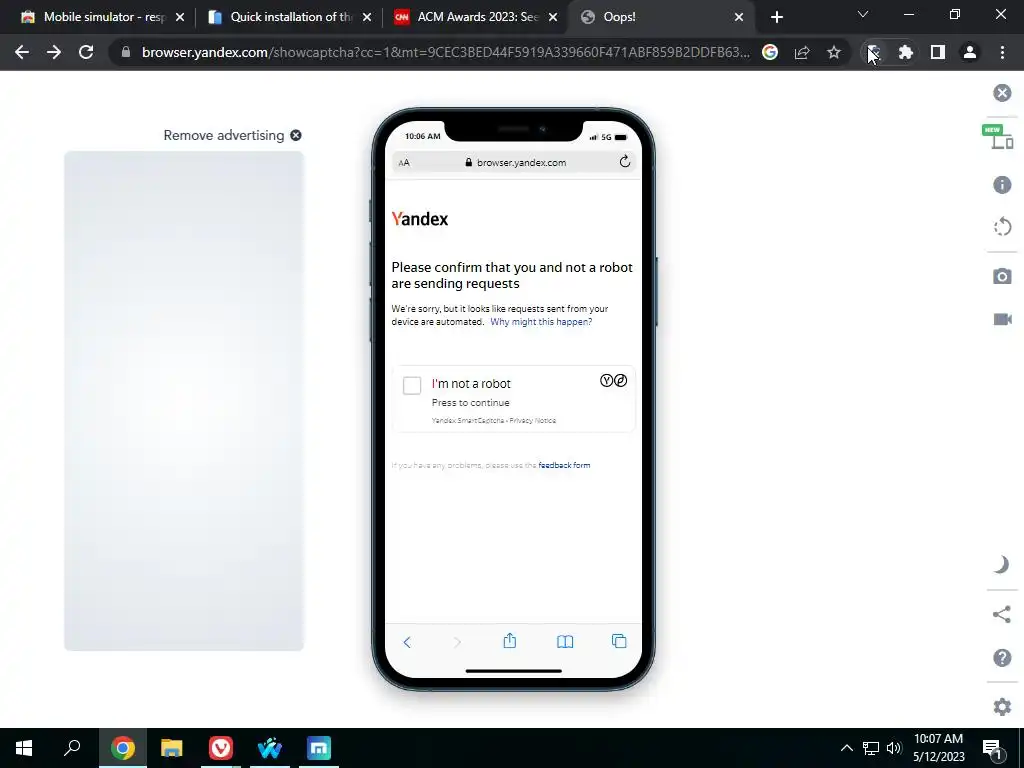Image resolution: width=1024 pixels, height=768 pixels.
Task: Tap phone browser back arrow
Action: pyautogui.click(x=407, y=642)
